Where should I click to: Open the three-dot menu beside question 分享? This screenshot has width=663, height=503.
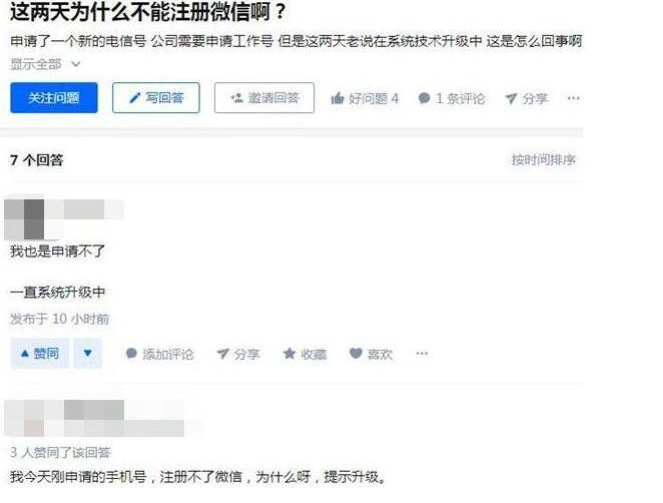pos(573,98)
